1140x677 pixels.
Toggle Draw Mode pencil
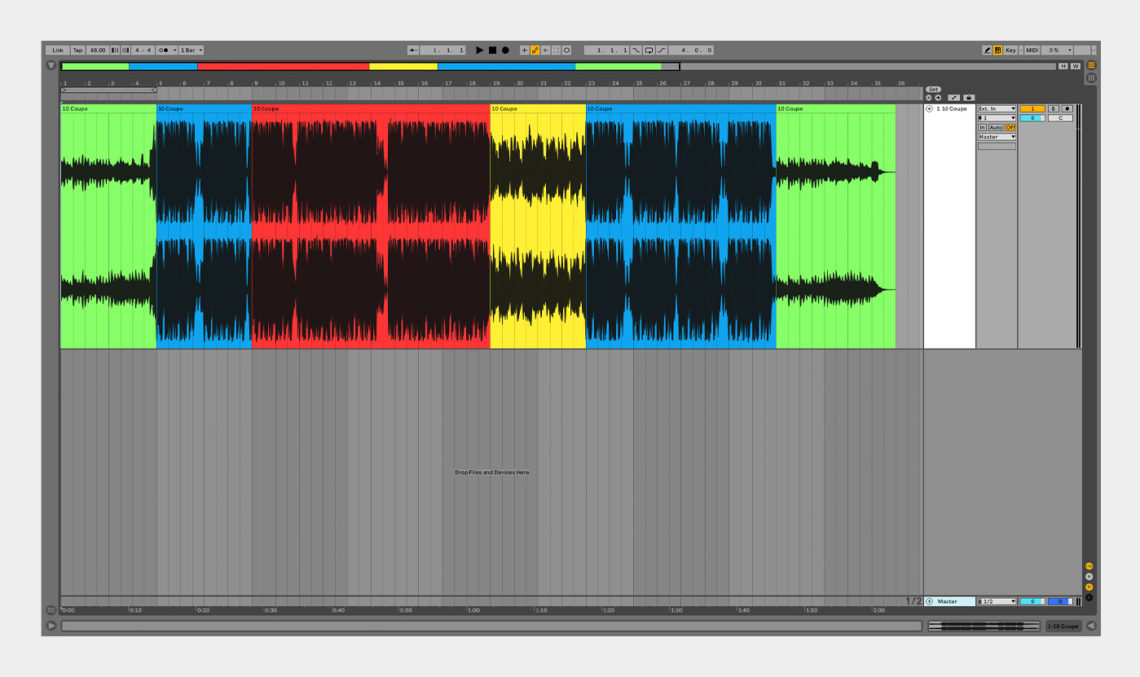click(x=988, y=50)
